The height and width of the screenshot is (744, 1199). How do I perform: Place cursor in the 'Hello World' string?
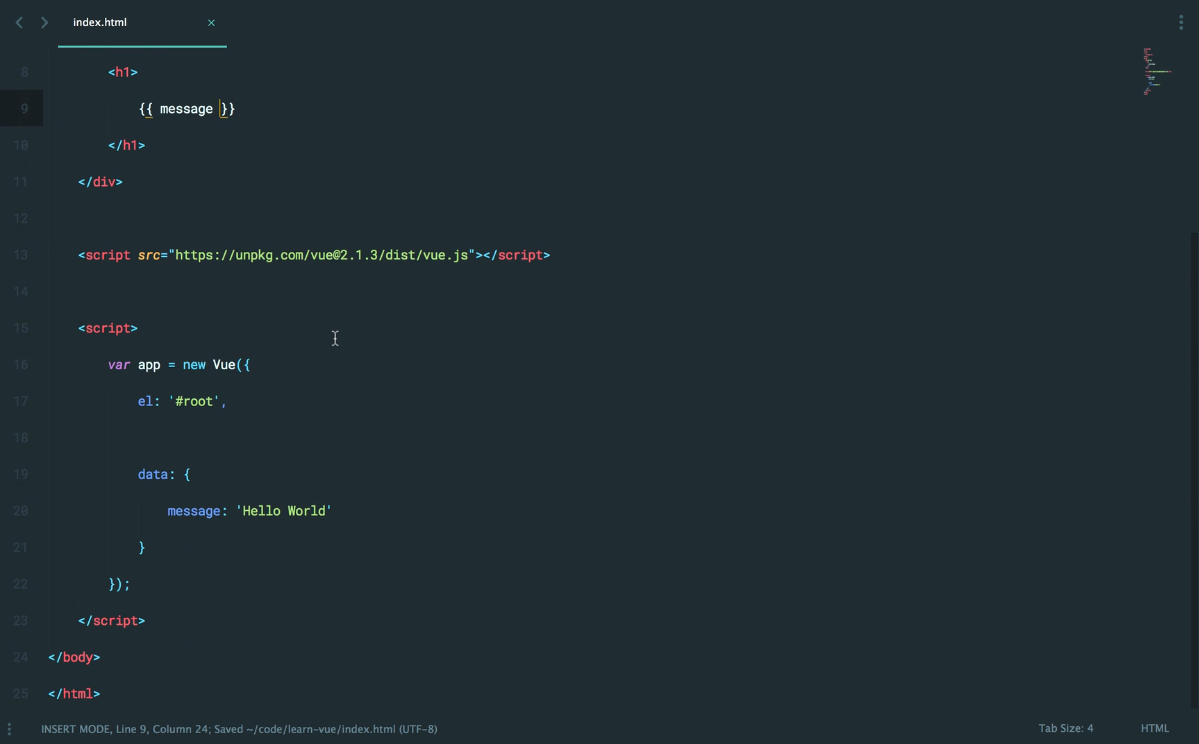(284, 511)
